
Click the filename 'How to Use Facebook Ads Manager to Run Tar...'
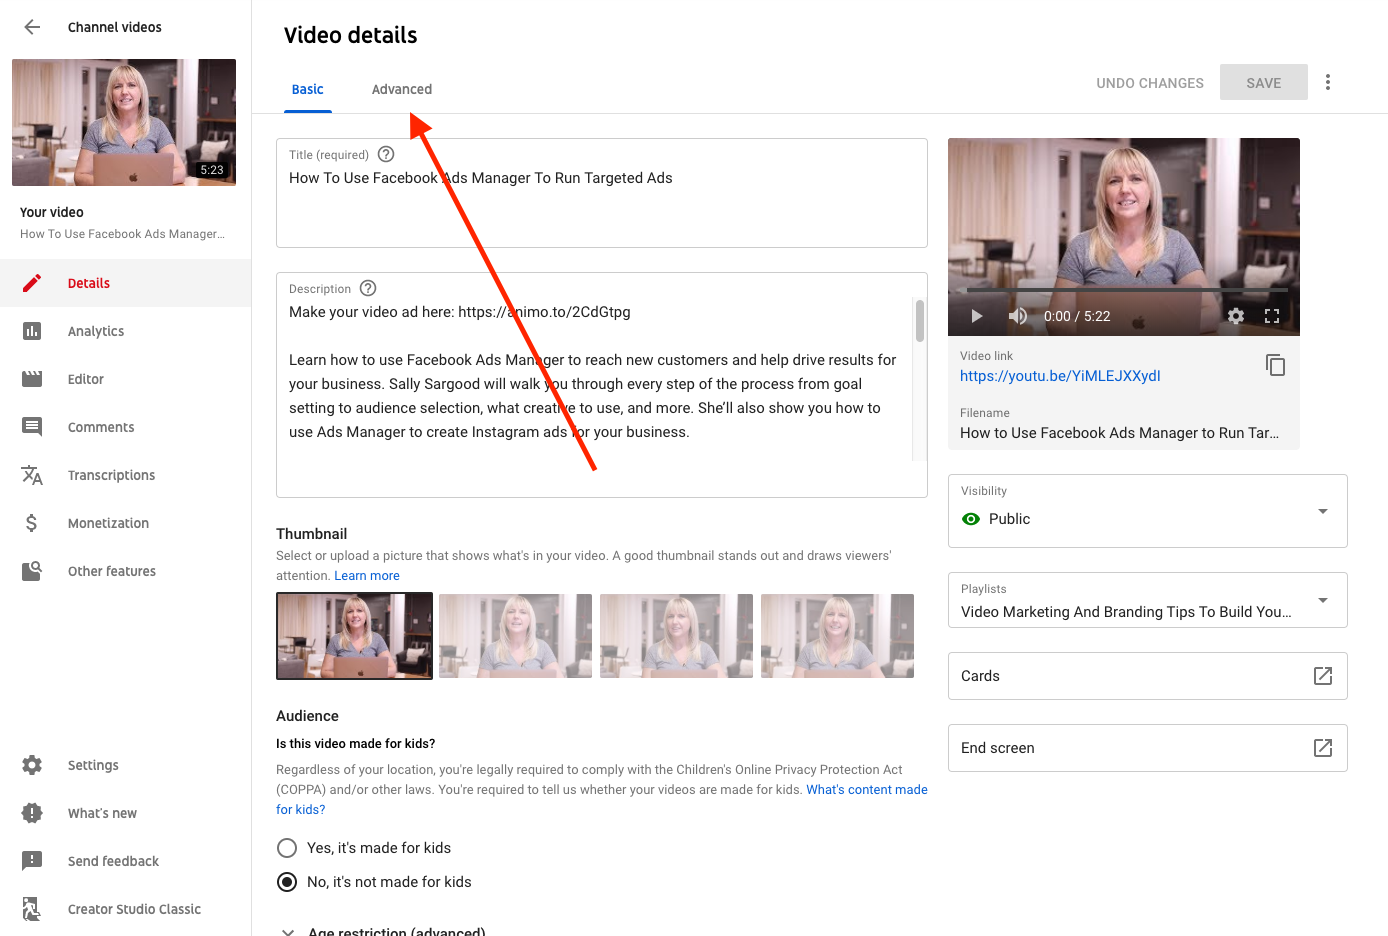click(x=1119, y=433)
